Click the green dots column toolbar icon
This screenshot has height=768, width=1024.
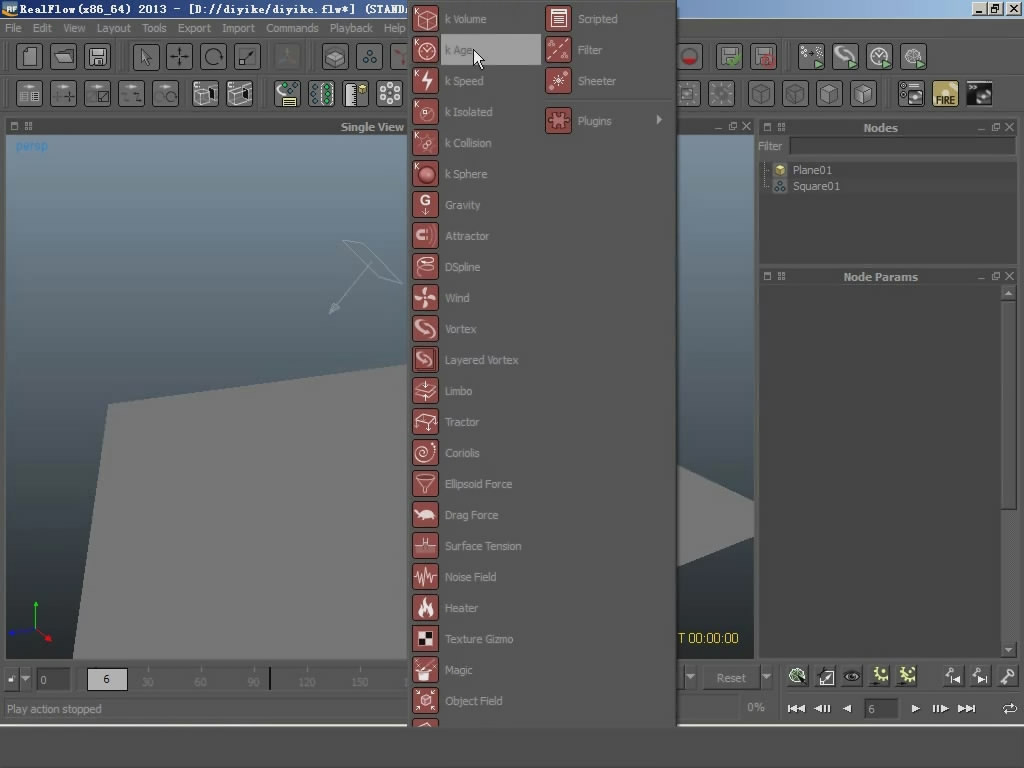point(321,94)
